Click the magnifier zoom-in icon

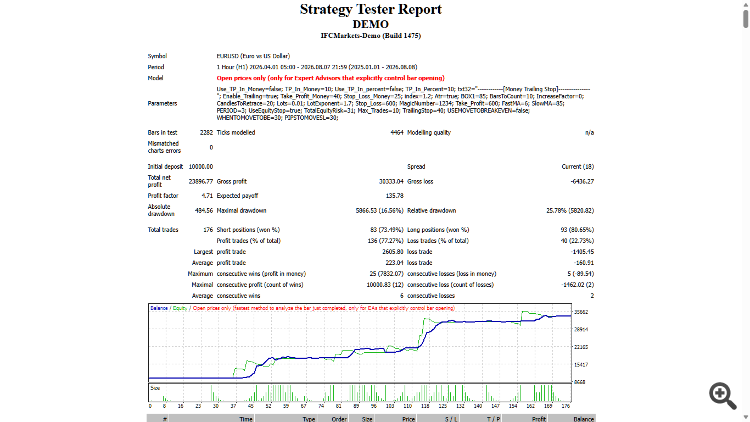tap(723, 396)
